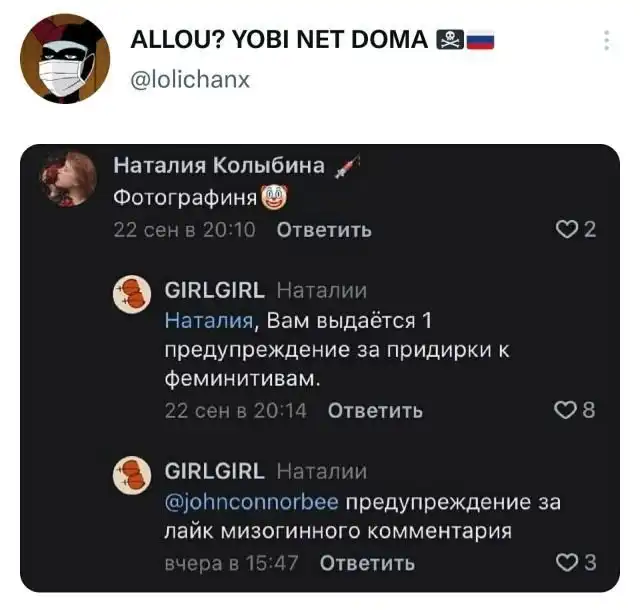
Task: Click the first GIRLGIRL username
Action: (x=214, y=291)
